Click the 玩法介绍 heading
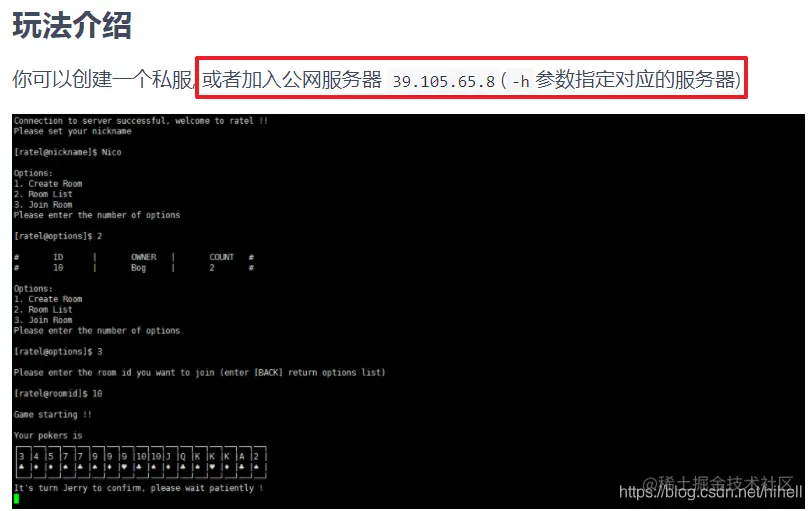Image resolution: width=812 pixels, height=511 pixels. [x=72, y=25]
